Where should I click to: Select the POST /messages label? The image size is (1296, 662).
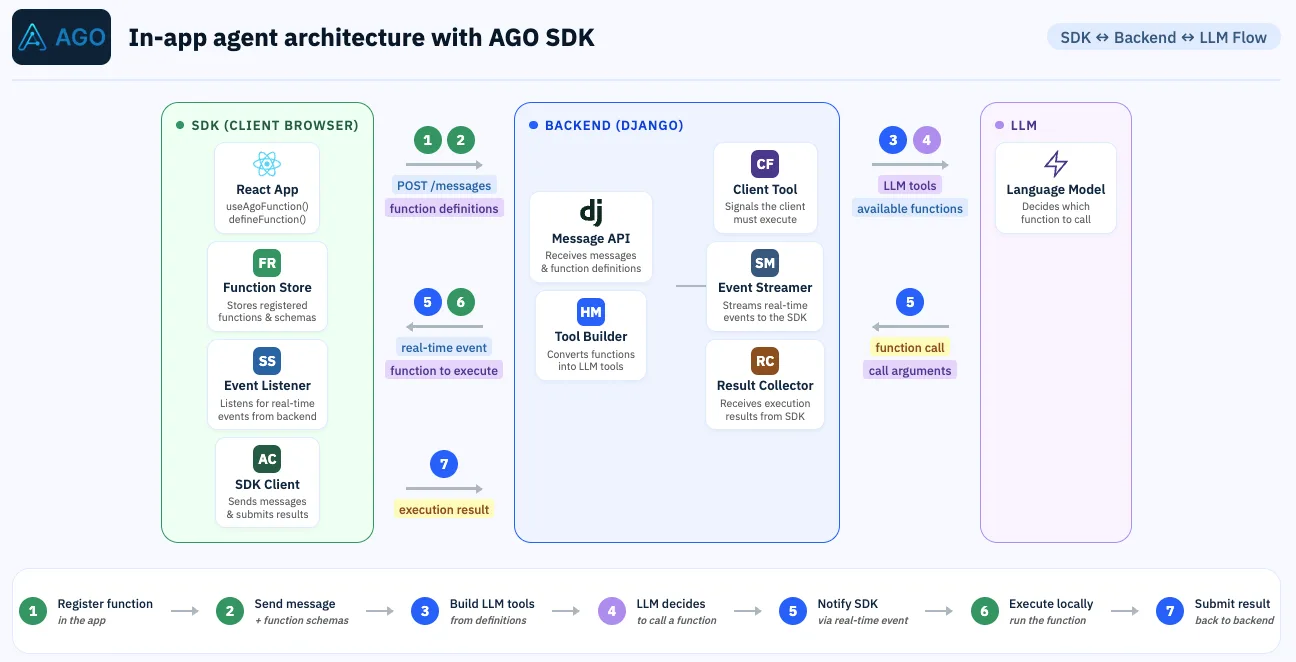tap(444, 185)
